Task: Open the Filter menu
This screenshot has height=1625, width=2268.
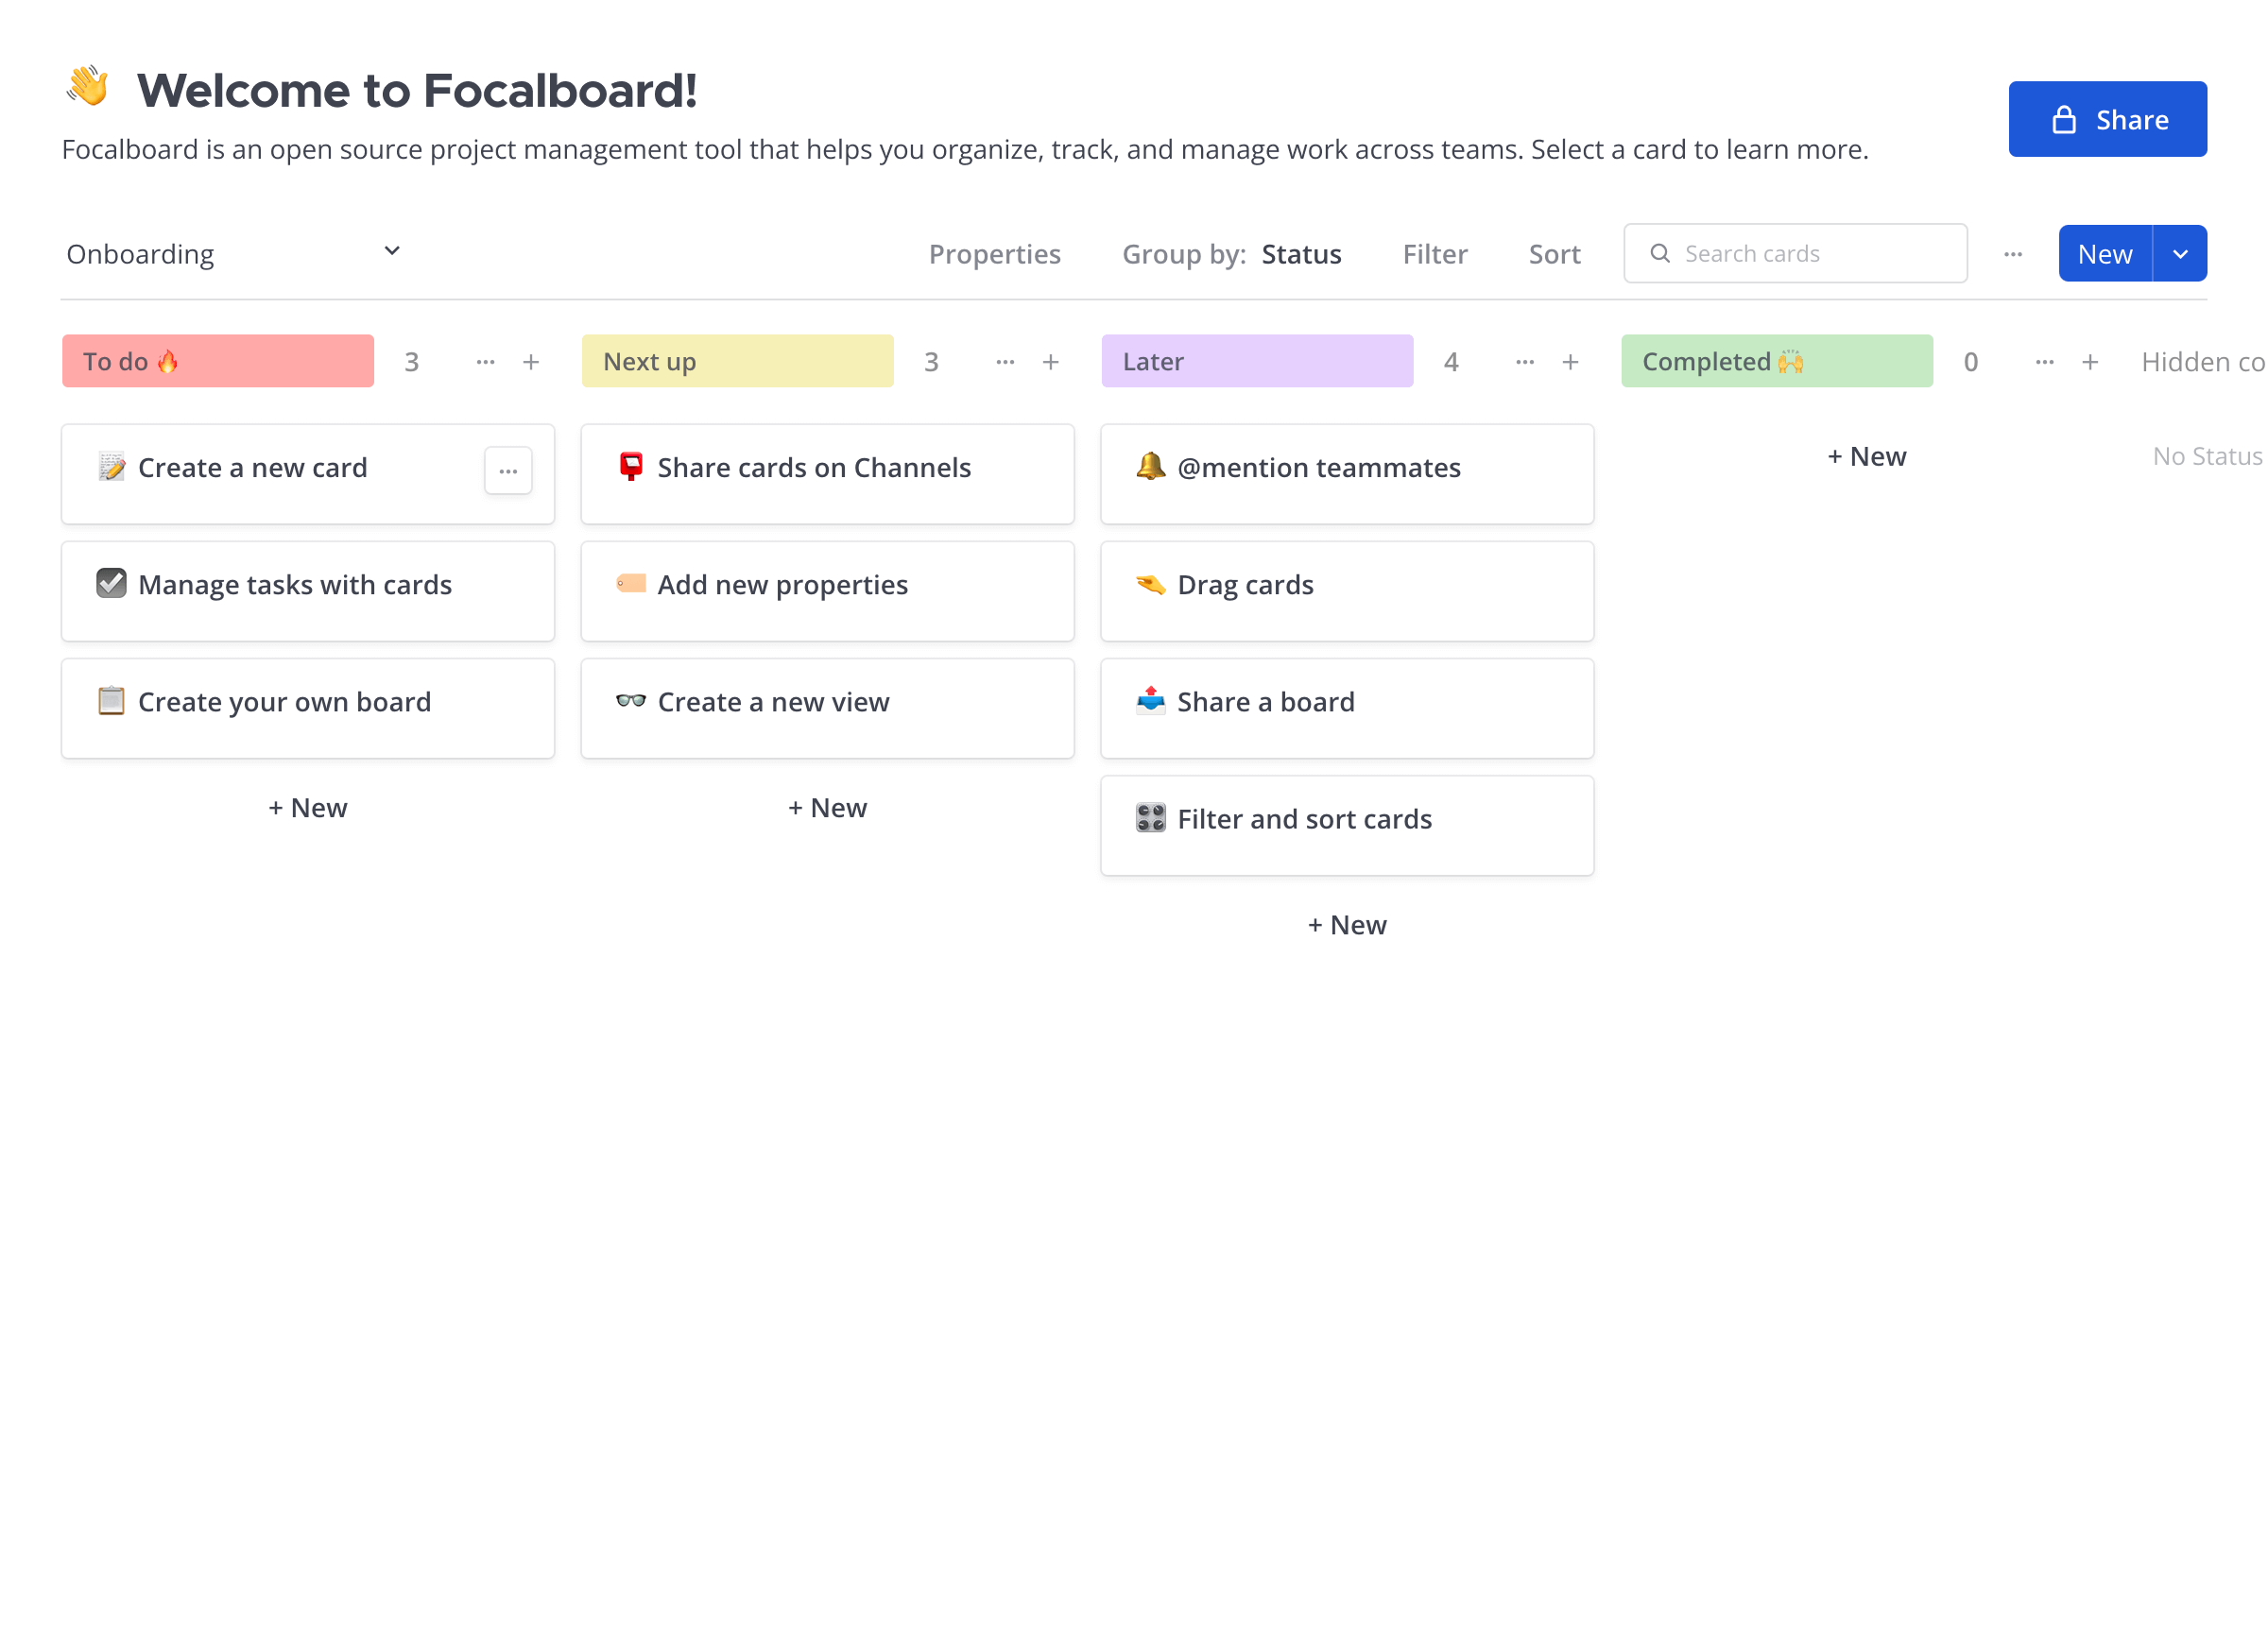Action: (1433, 253)
